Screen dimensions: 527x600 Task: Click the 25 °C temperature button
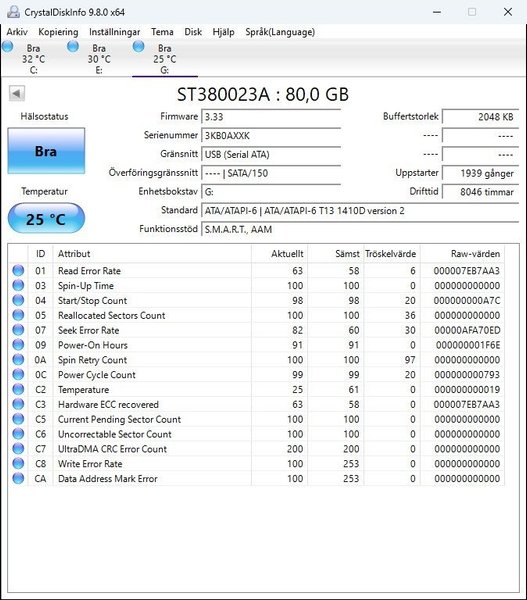tap(46, 219)
